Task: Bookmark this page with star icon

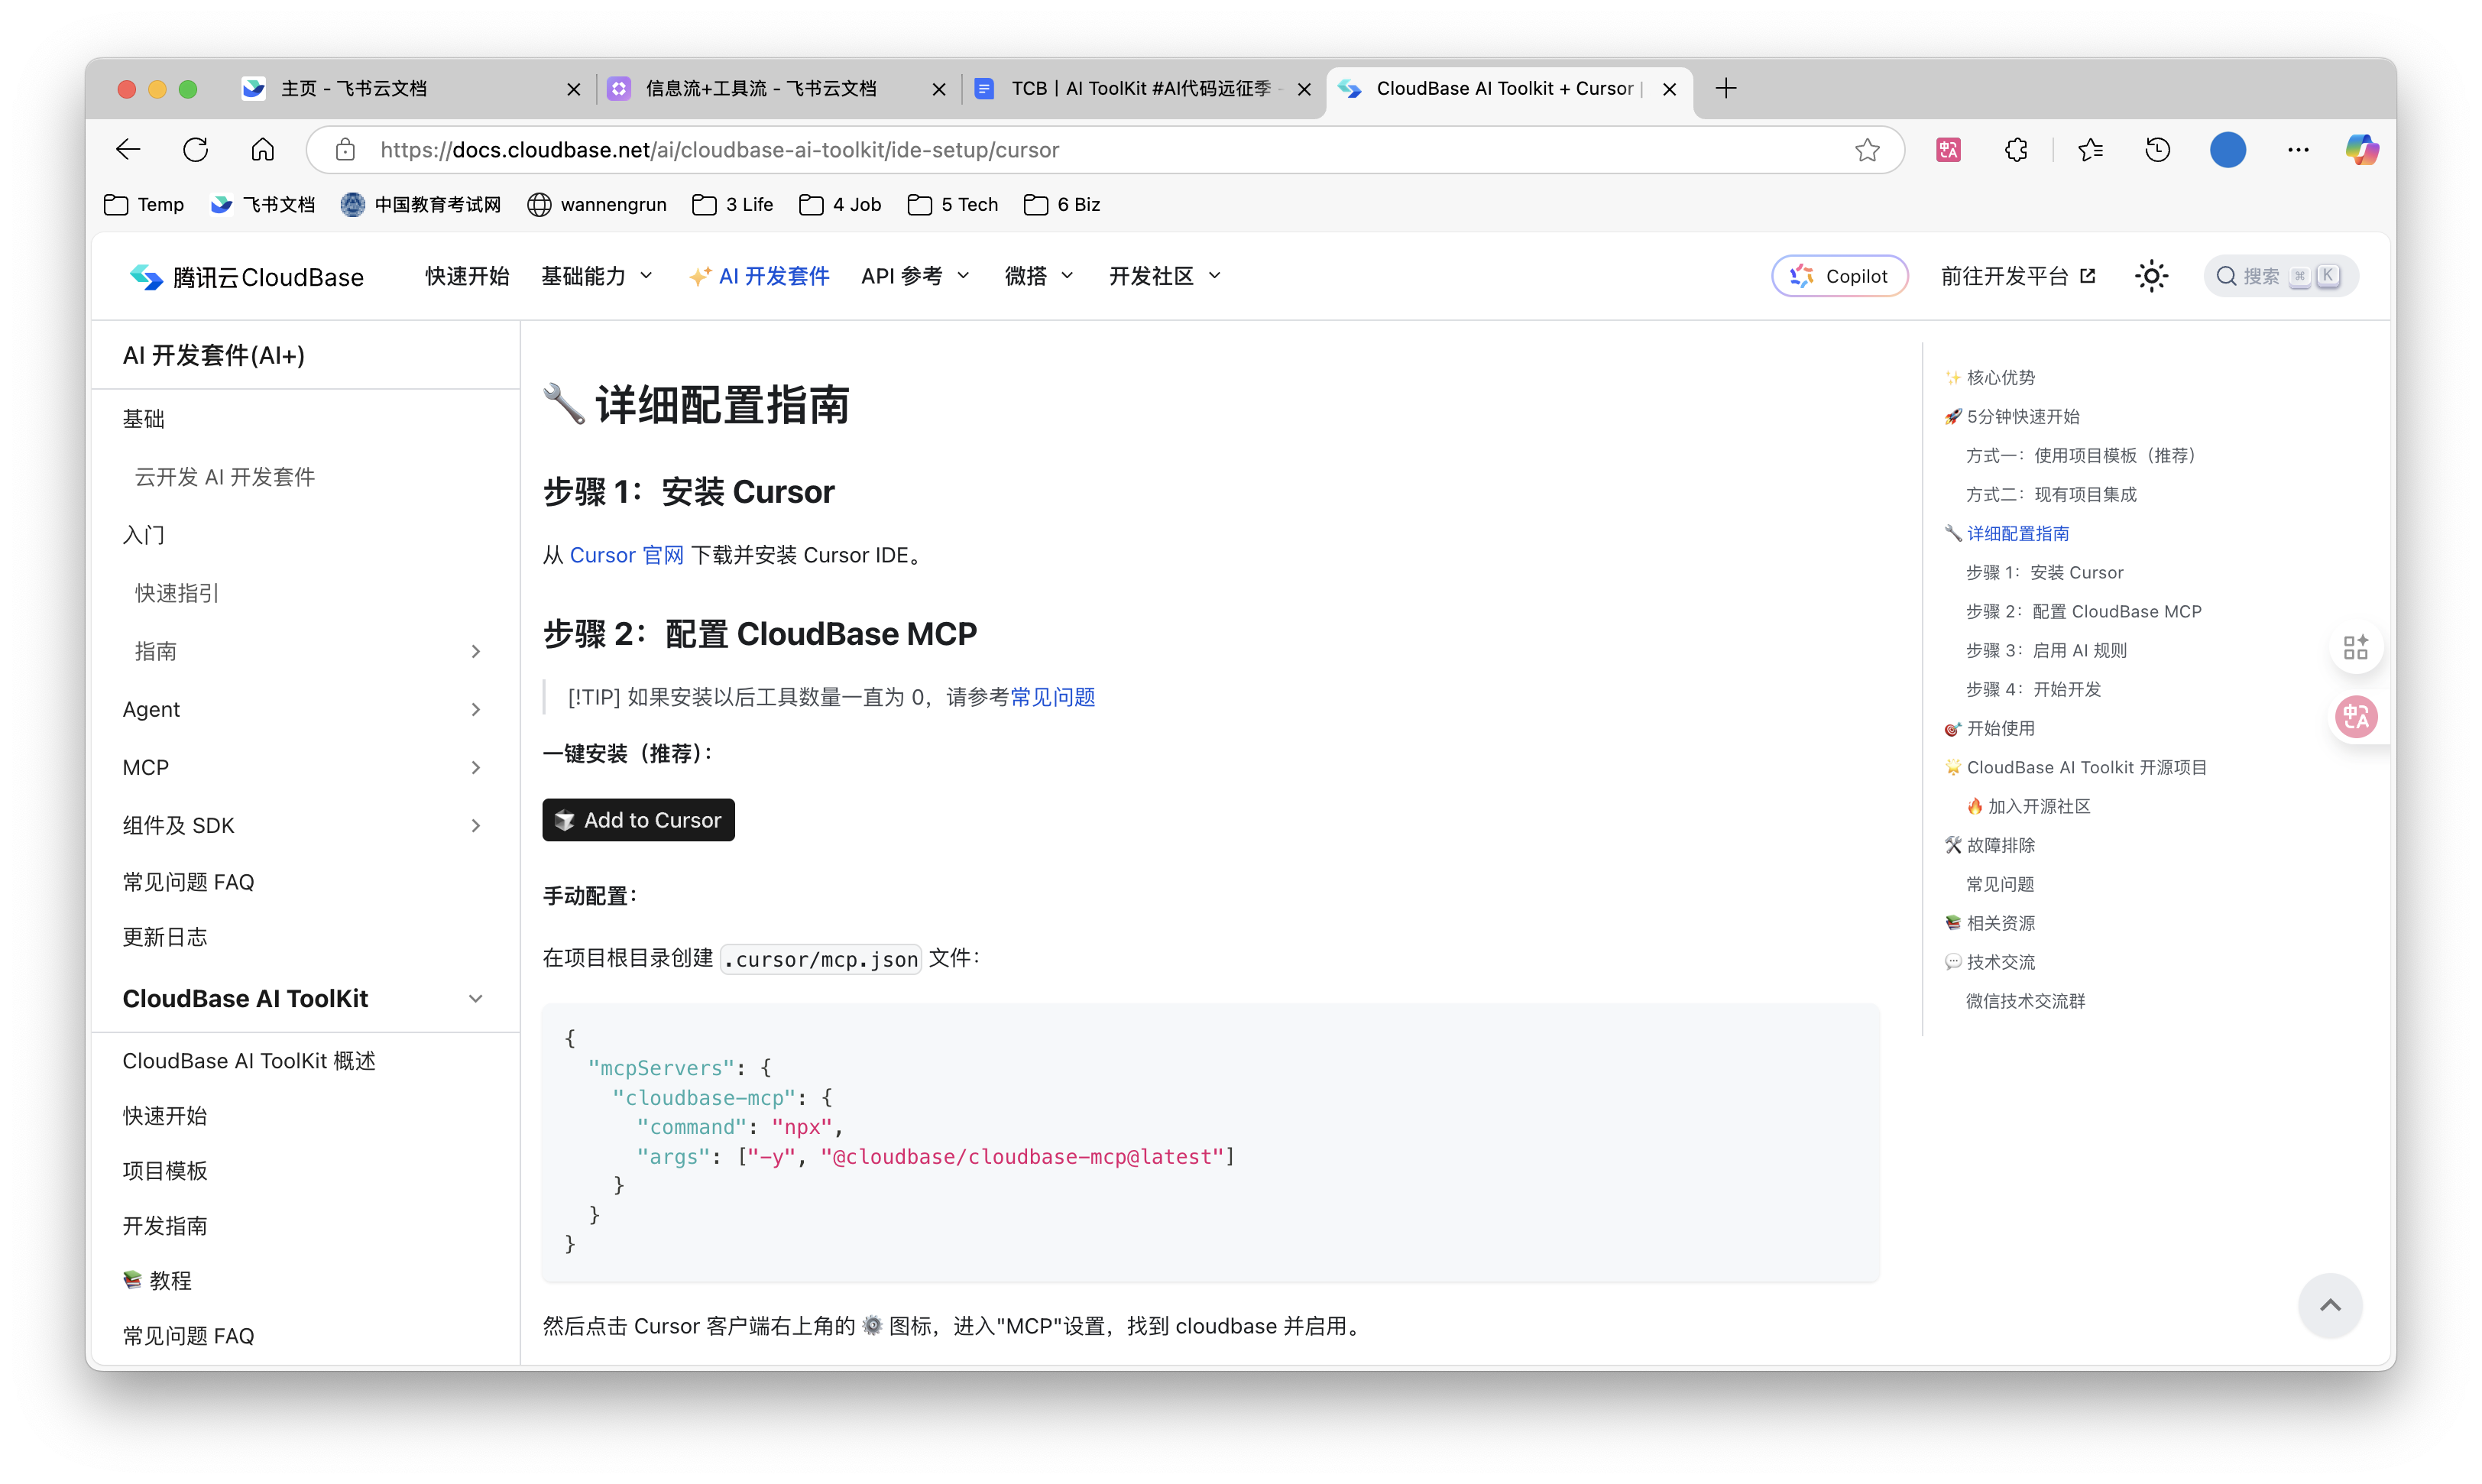Action: coord(1866,150)
